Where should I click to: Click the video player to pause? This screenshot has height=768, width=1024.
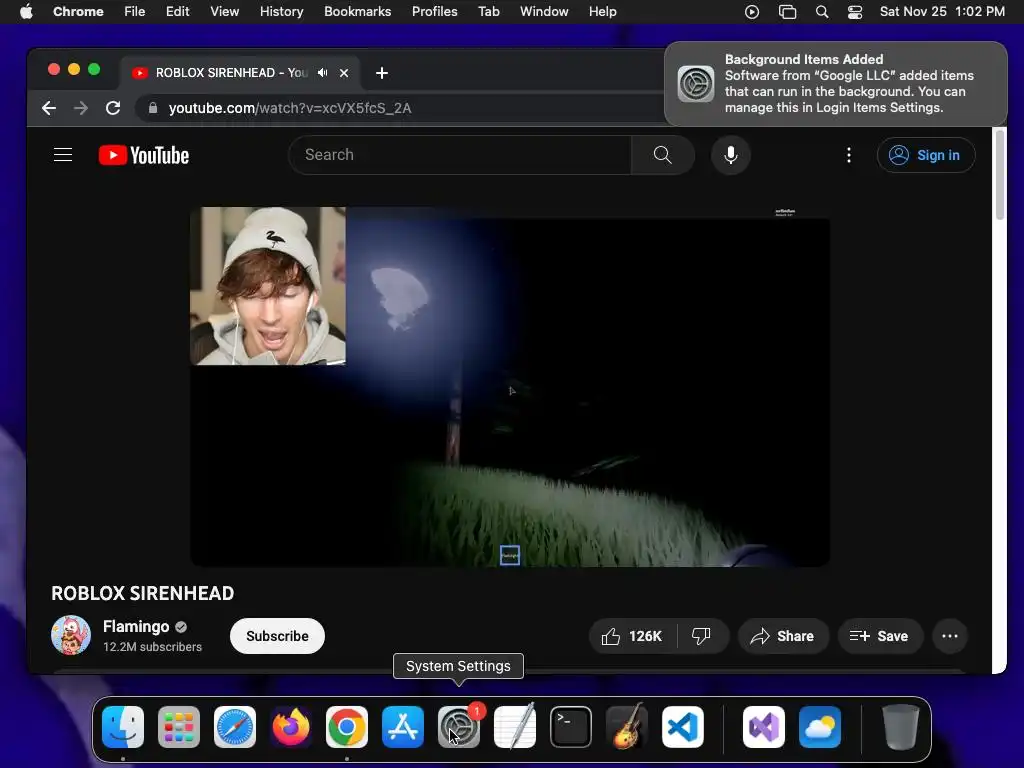tap(510, 387)
